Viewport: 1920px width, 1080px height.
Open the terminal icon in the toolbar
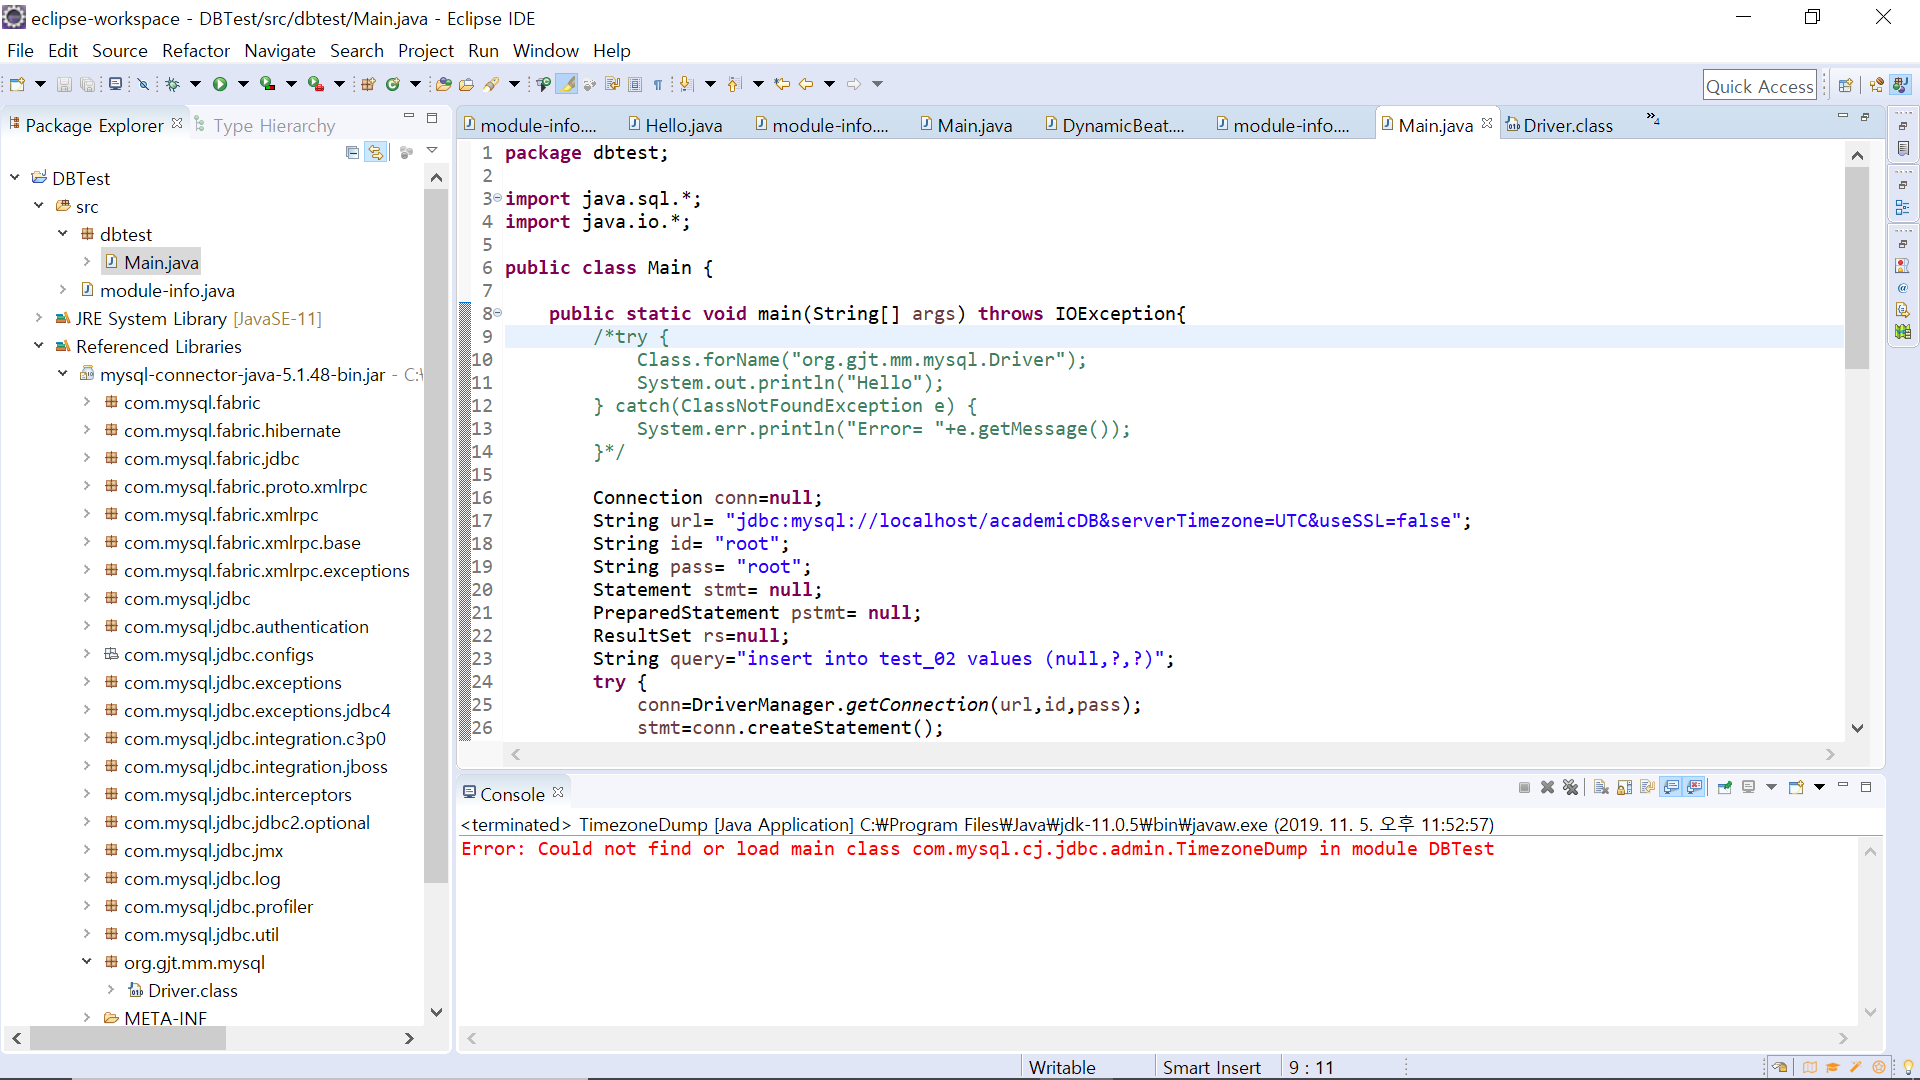[x=116, y=84]
